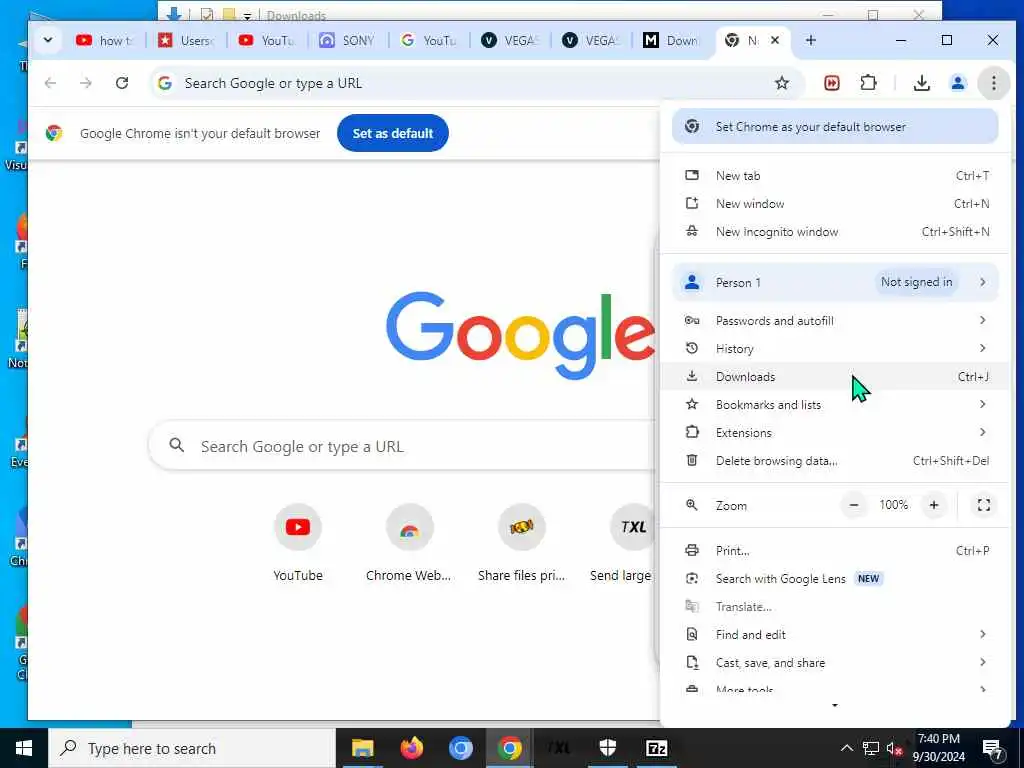Click the back navigation arrow

pyautogui.click(x=50, y=83)
